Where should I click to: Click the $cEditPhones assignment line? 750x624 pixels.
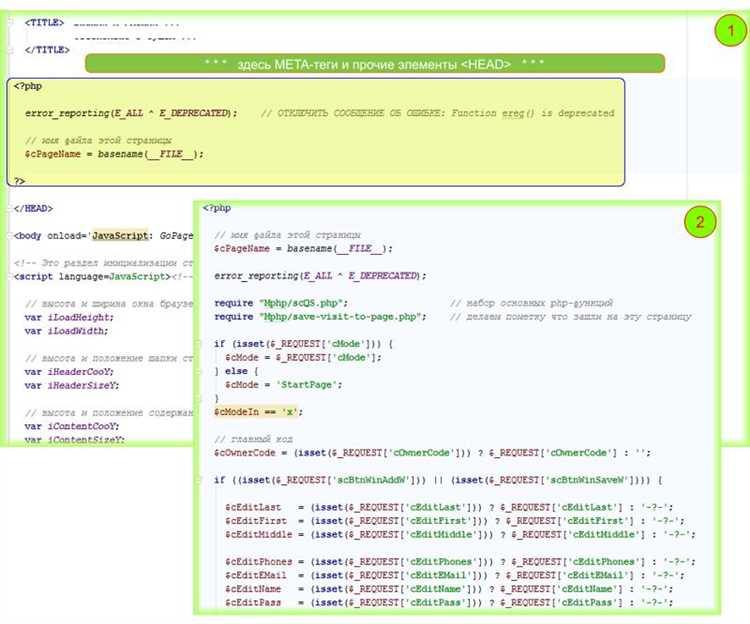[x=460, y=562]
